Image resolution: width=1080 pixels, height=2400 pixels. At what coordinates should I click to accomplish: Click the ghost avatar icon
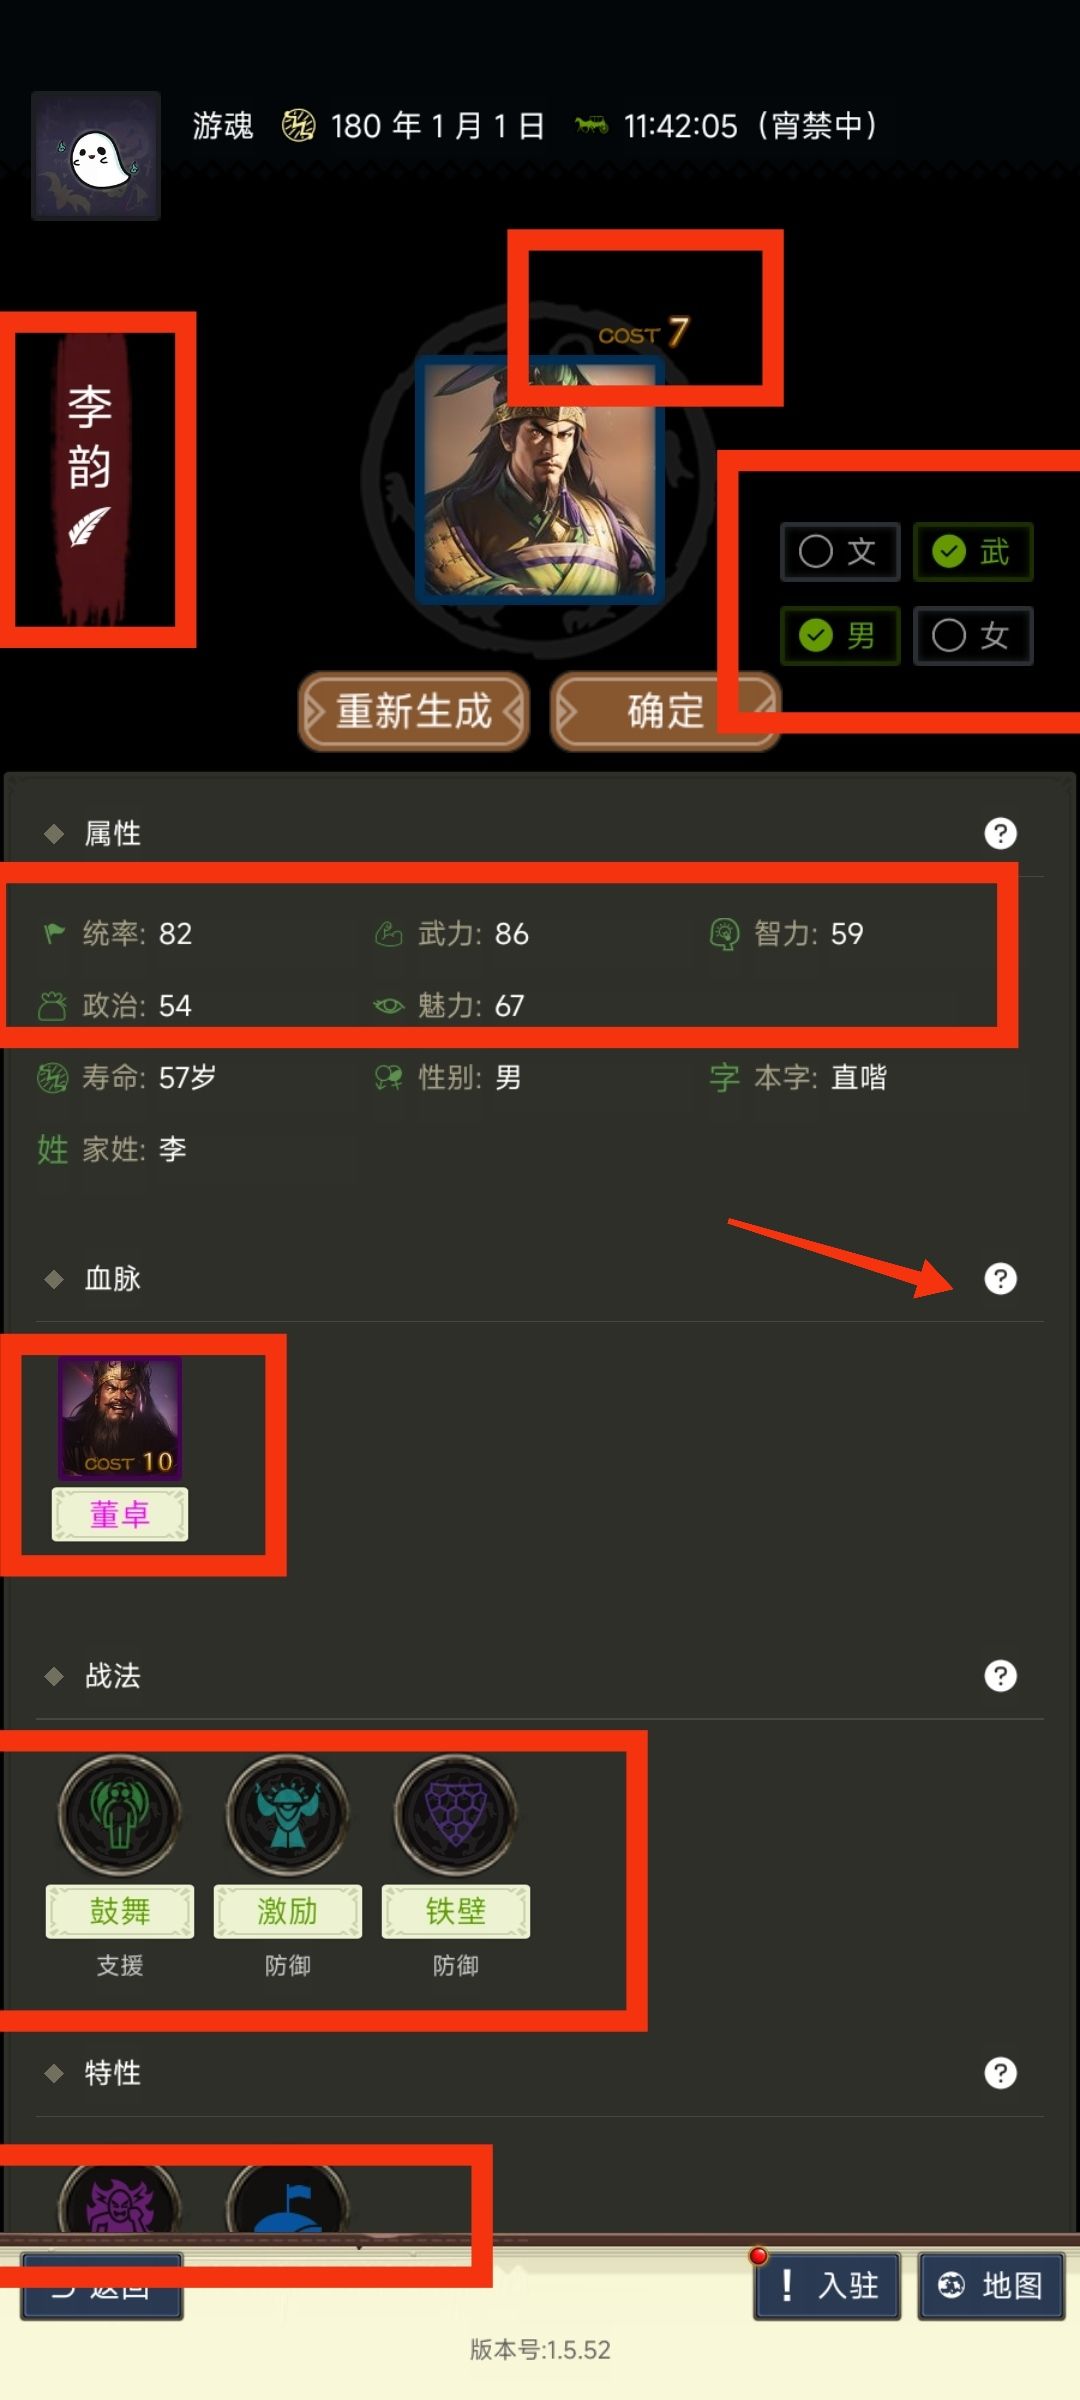click(96, 156)
